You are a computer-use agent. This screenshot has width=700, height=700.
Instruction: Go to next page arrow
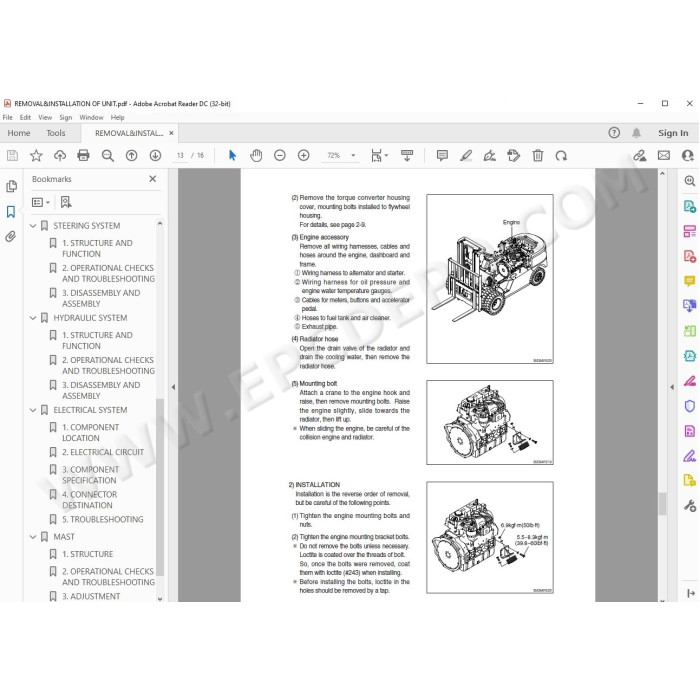pos(155,155)
